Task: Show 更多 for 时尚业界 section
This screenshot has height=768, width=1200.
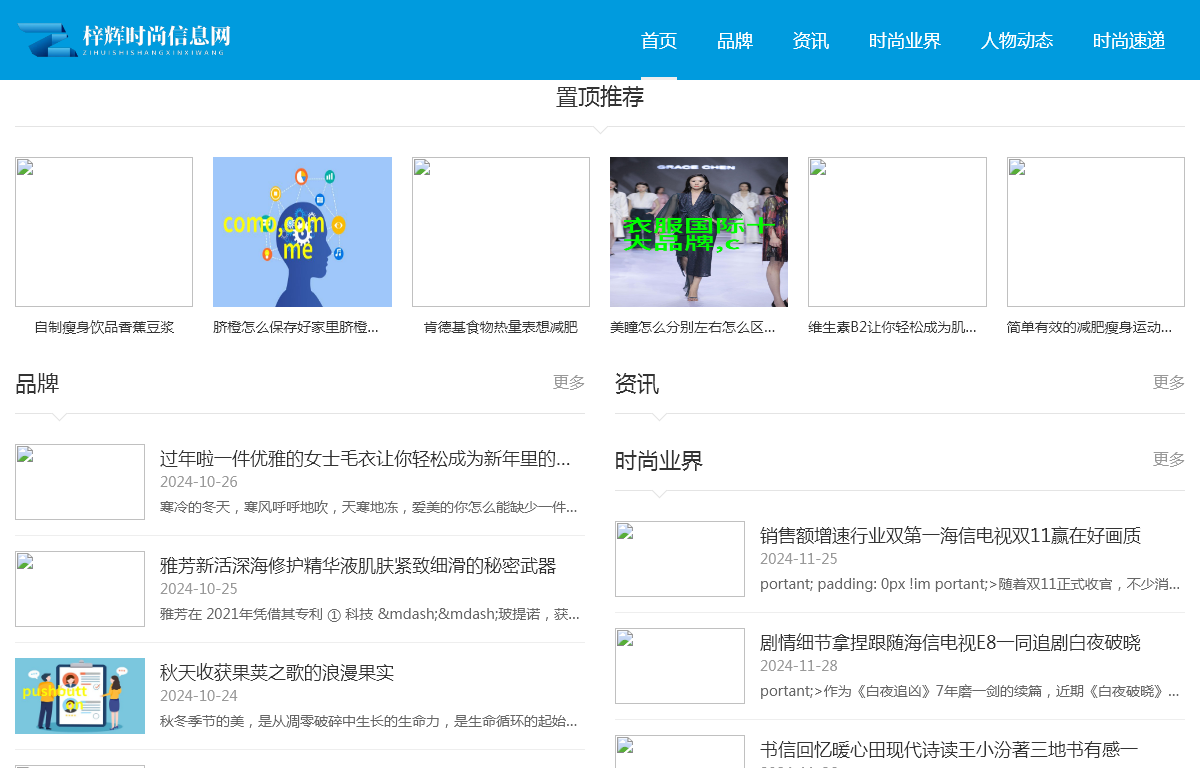Action: tap(1169, 459)
